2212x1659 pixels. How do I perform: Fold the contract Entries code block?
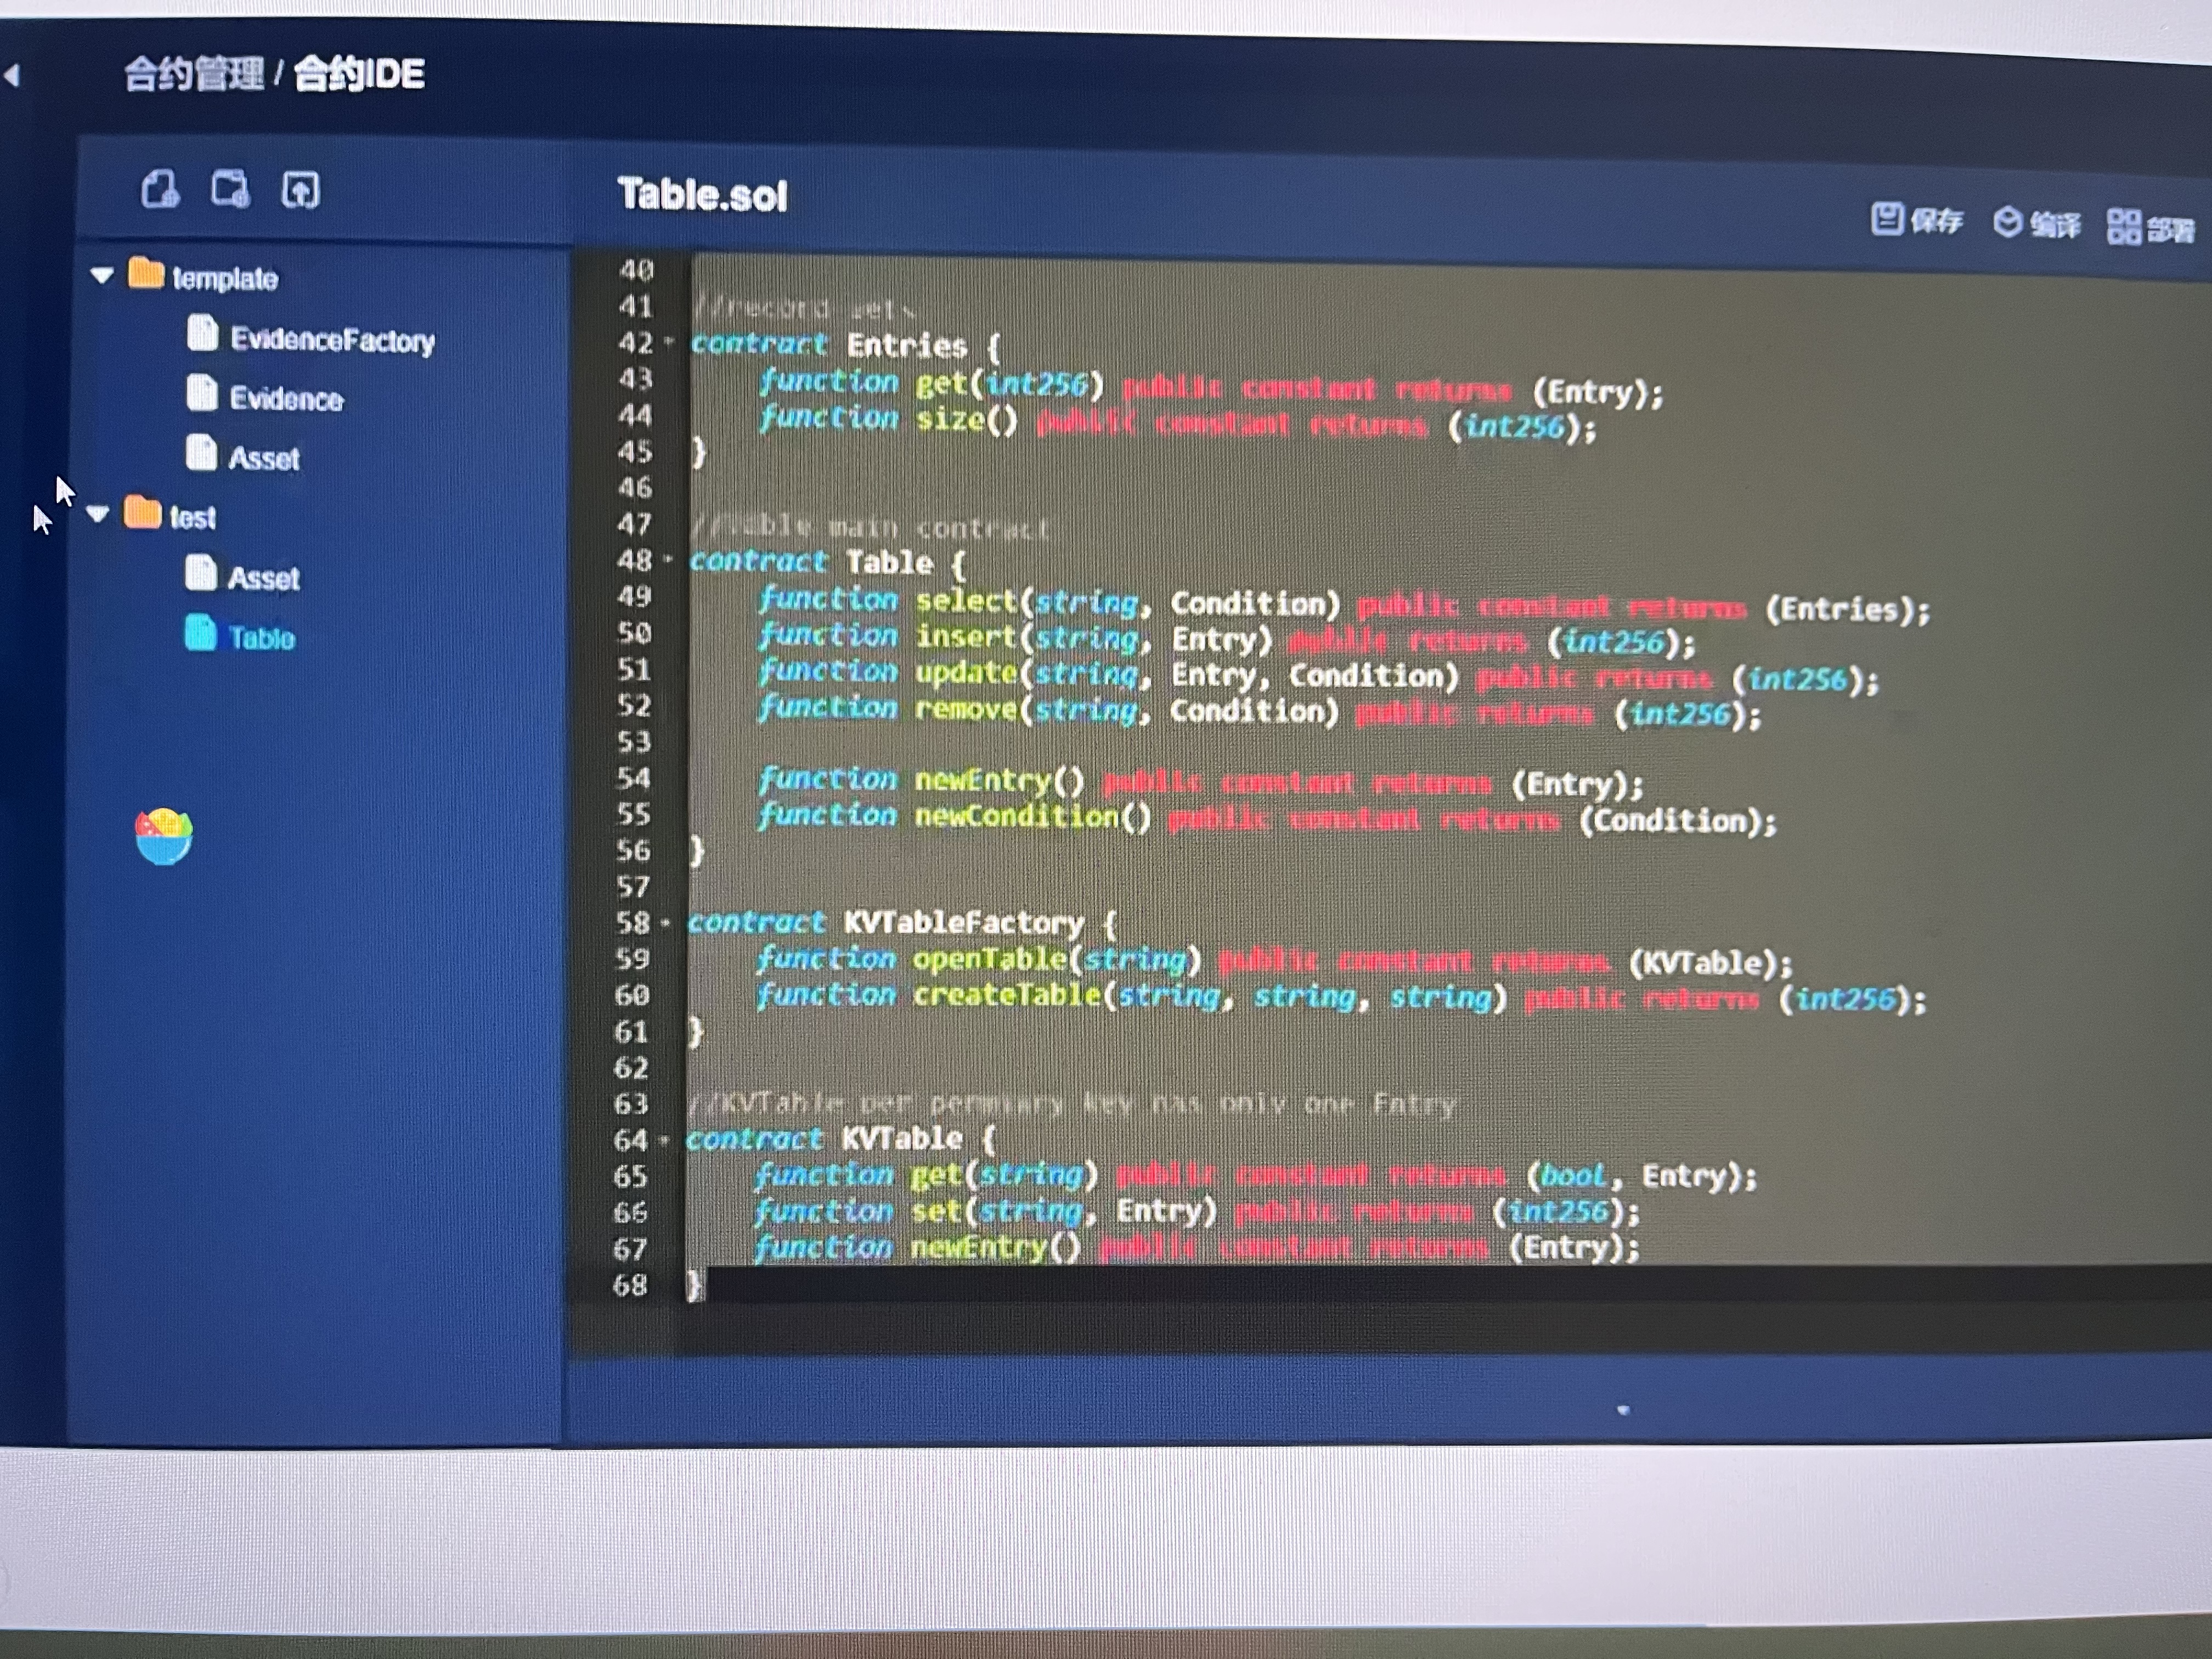[x=669, y=342]
